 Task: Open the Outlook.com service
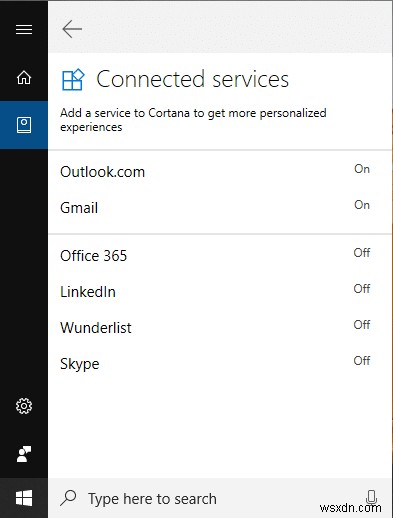(220, 172)
